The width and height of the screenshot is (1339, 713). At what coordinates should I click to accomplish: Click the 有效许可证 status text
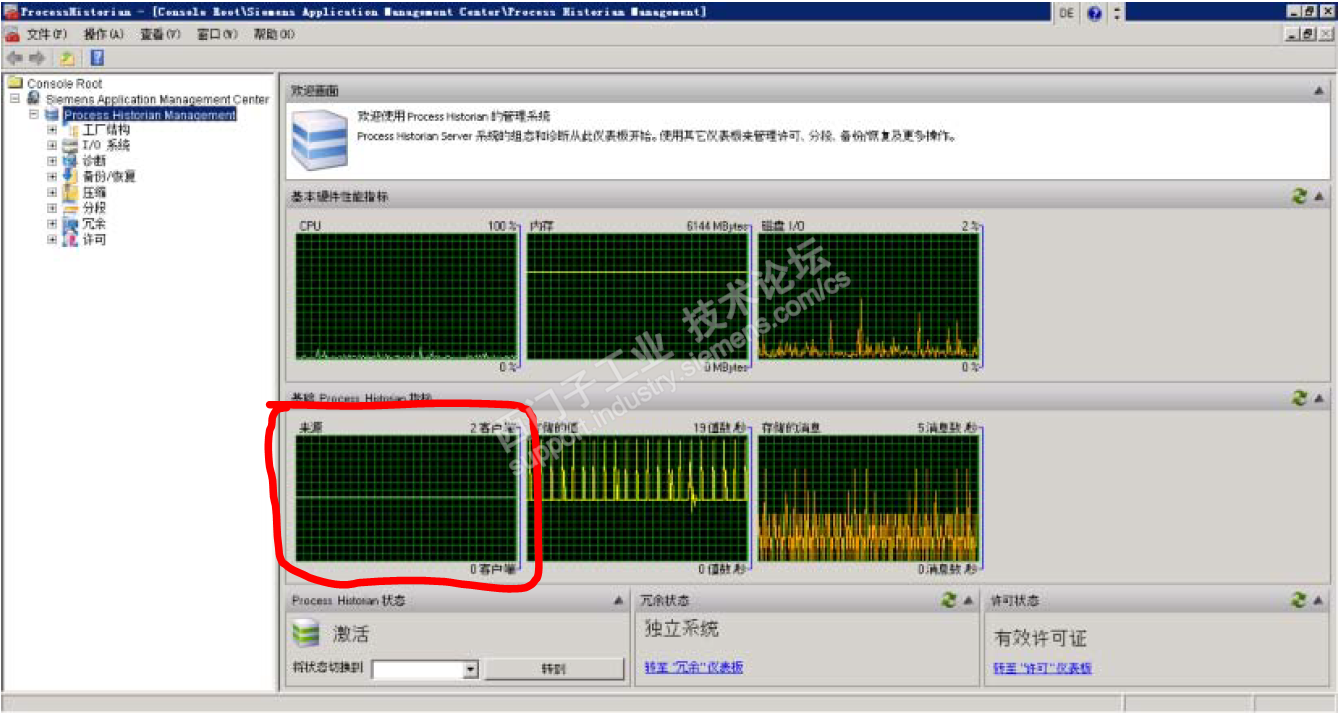pyautogui.click(x=1040, y=637)
